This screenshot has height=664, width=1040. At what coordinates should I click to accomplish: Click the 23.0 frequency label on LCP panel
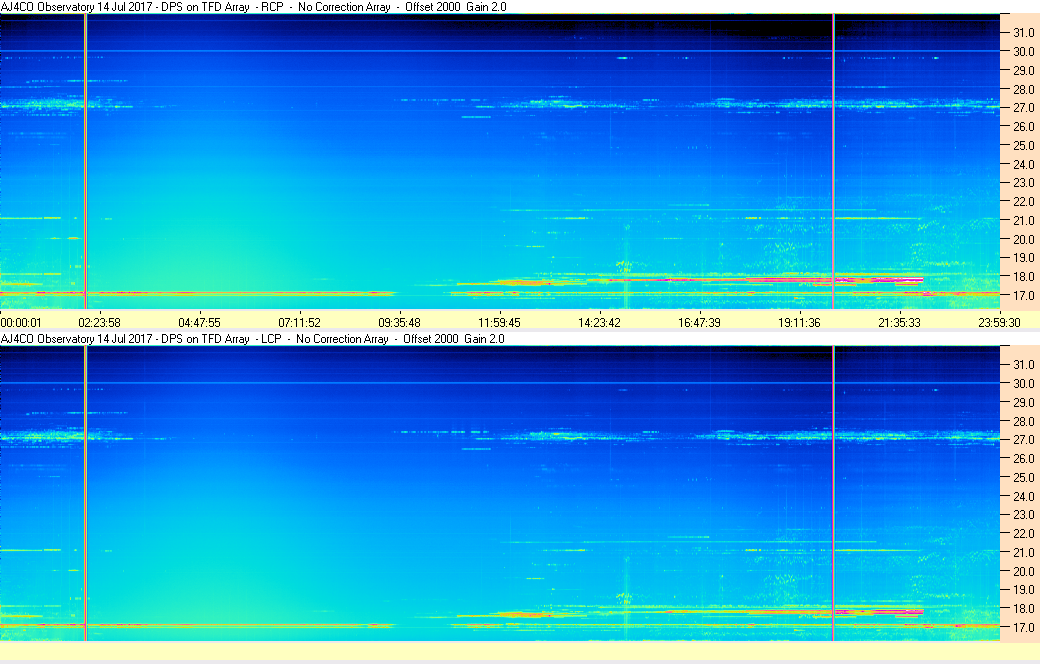coord(1023,515)
